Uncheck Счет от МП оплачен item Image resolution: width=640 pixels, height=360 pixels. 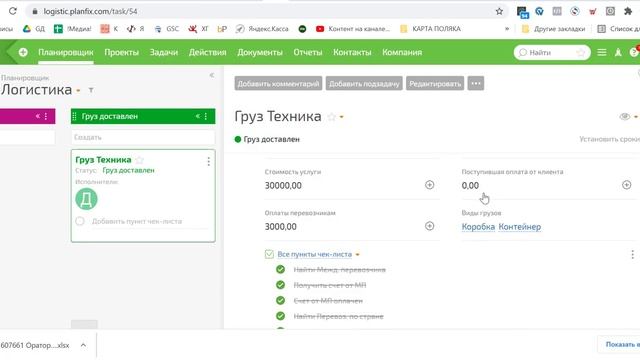pos(280,300)
